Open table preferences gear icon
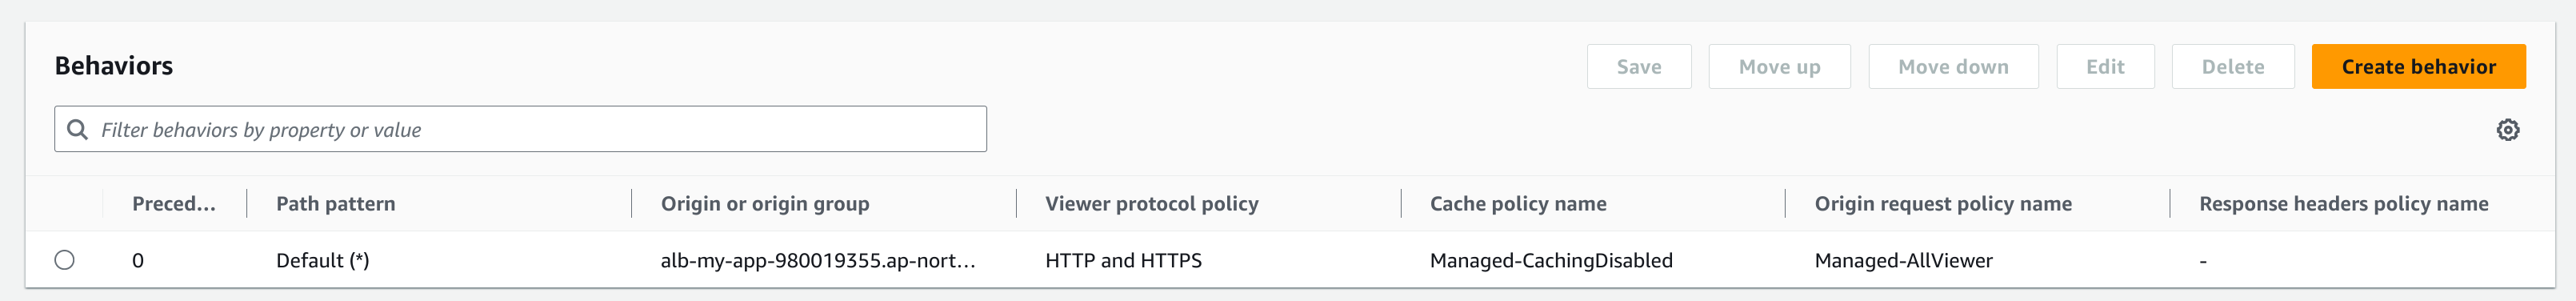 coord(2507,130)
